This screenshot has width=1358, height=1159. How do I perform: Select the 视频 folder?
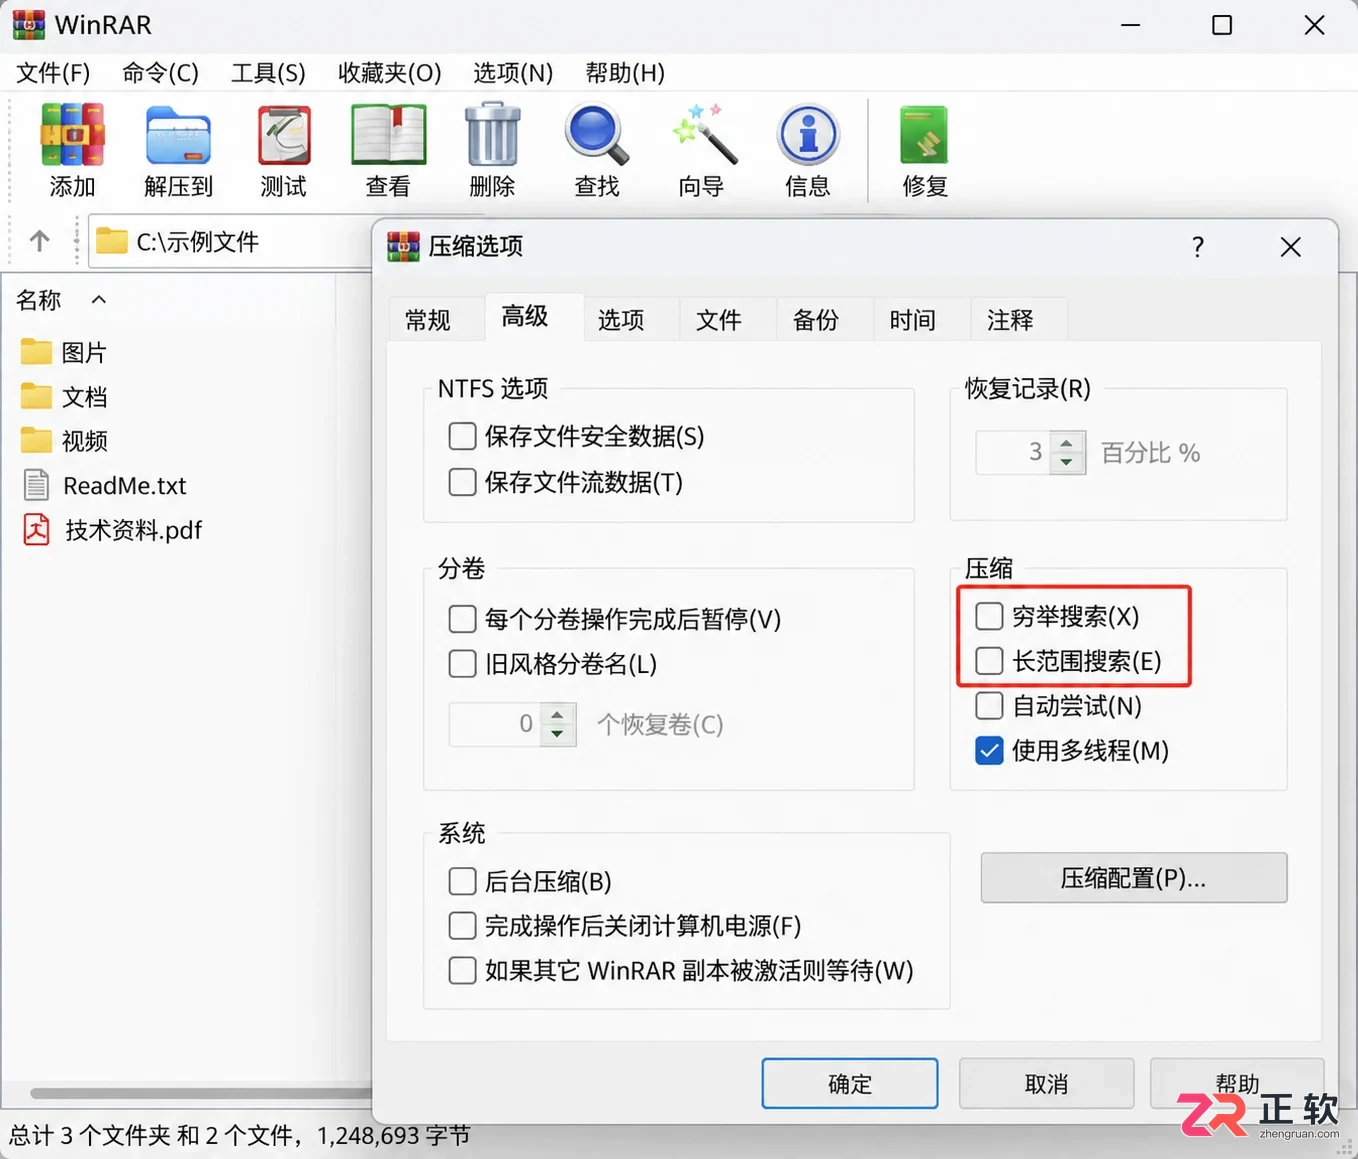(x=63, y=441)
